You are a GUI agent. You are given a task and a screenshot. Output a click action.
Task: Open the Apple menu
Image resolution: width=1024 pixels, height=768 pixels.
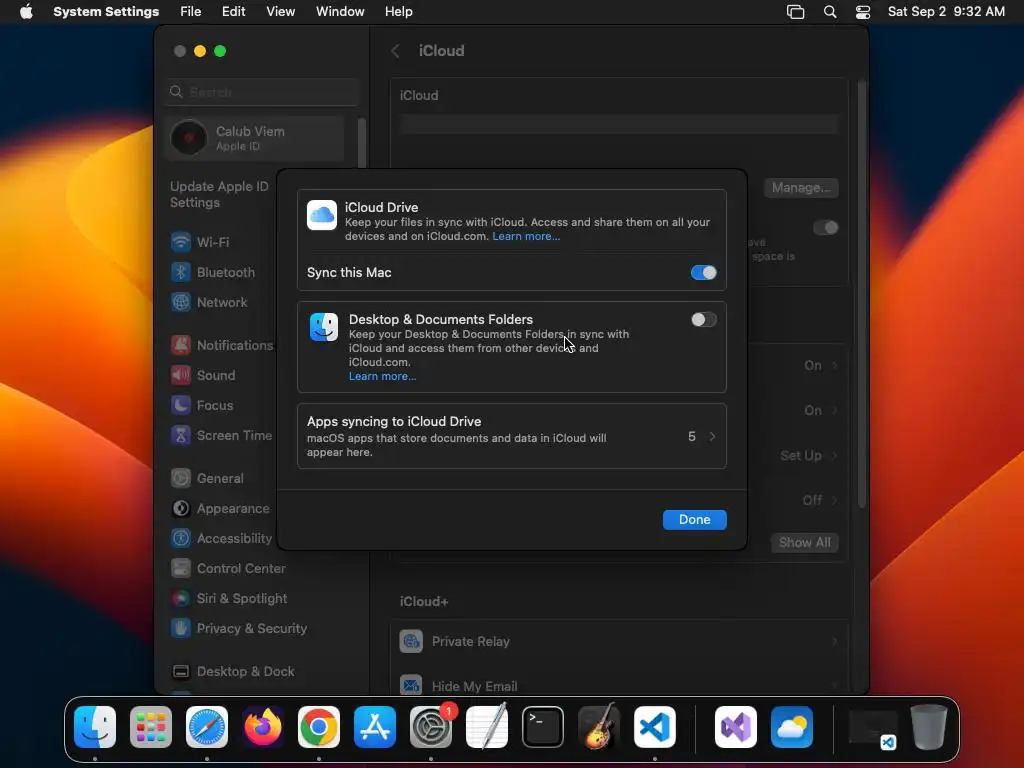tap(26, 12)
